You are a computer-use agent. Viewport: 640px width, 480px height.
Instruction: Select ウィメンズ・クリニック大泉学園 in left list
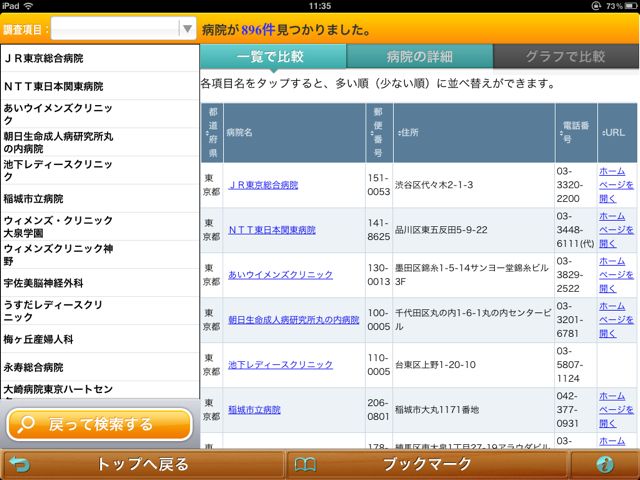coord(100,227)
